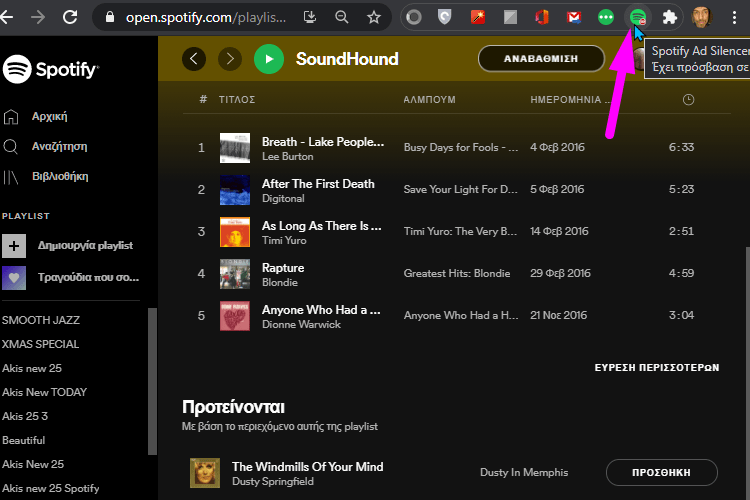750x500 pixels.
Task: Click the browser forward arrow
Action: [38, 18]
